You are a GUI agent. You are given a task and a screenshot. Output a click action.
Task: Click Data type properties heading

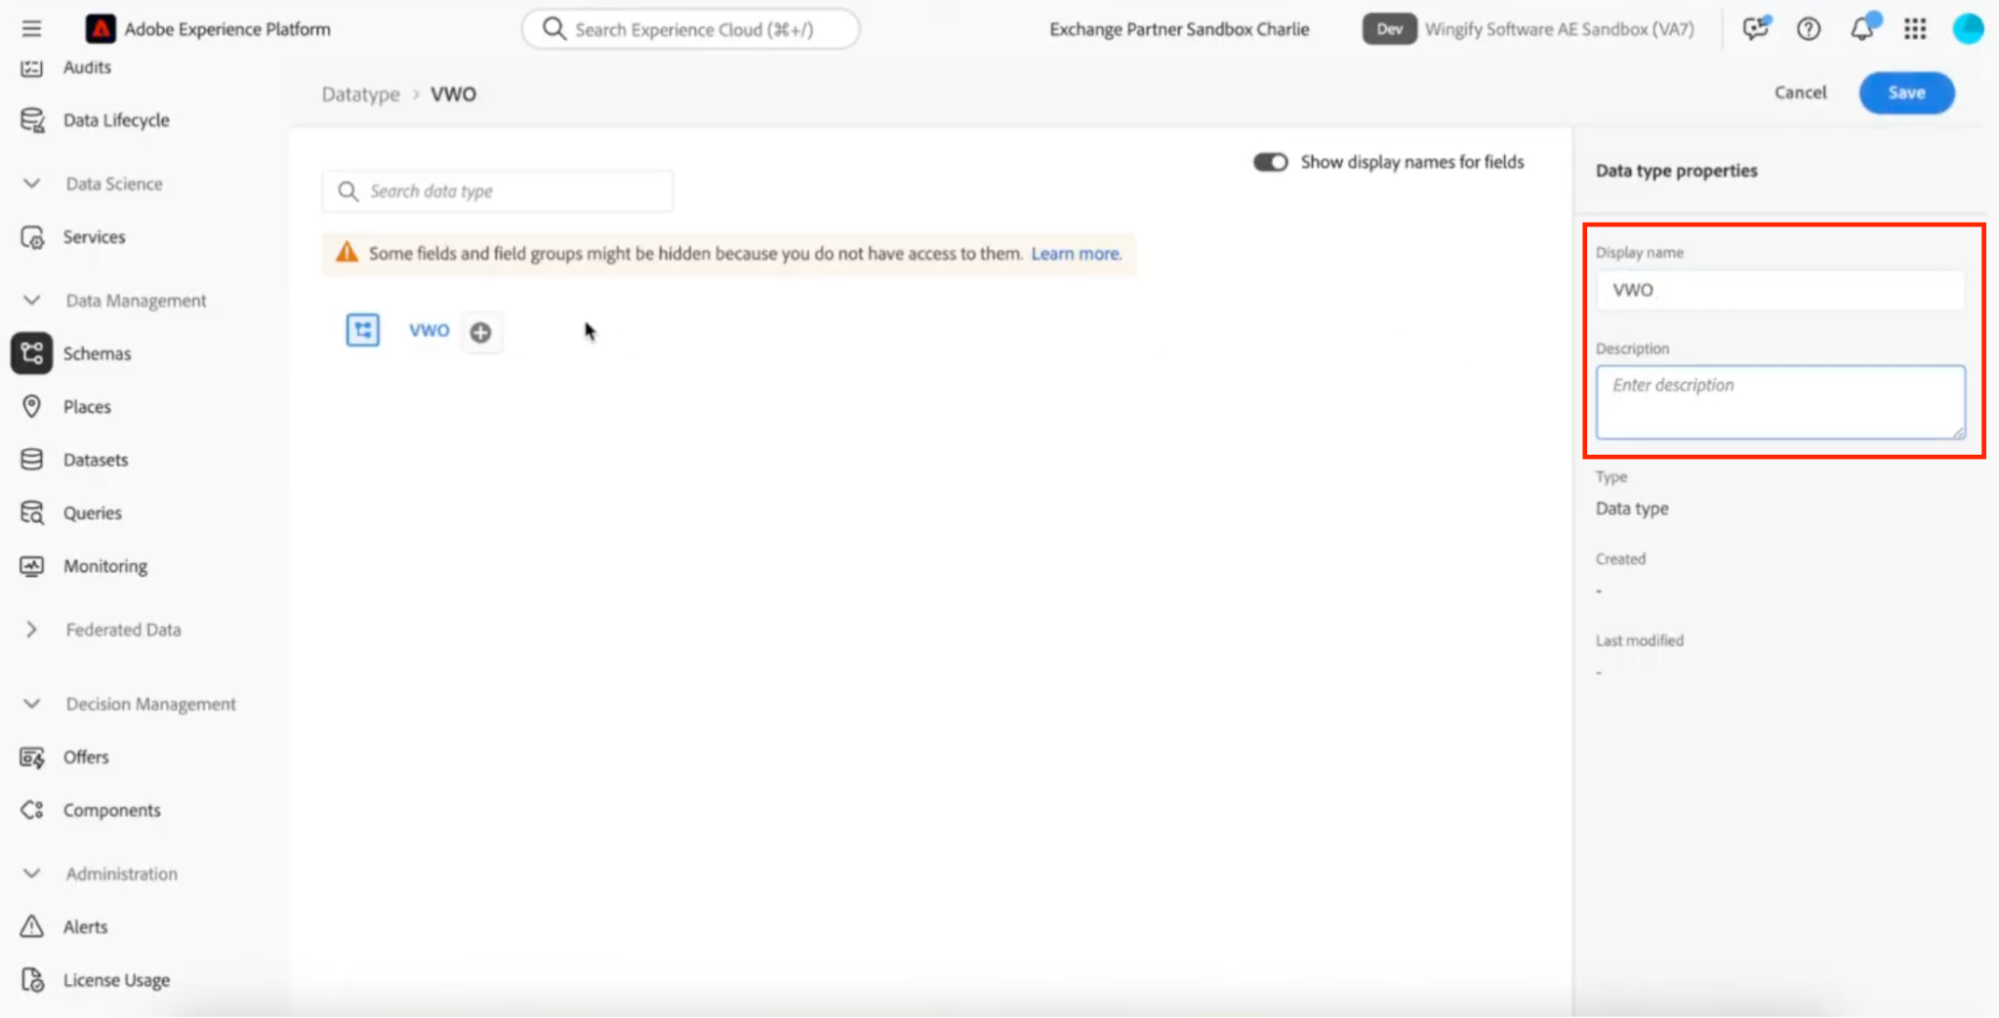(1676, 170)
